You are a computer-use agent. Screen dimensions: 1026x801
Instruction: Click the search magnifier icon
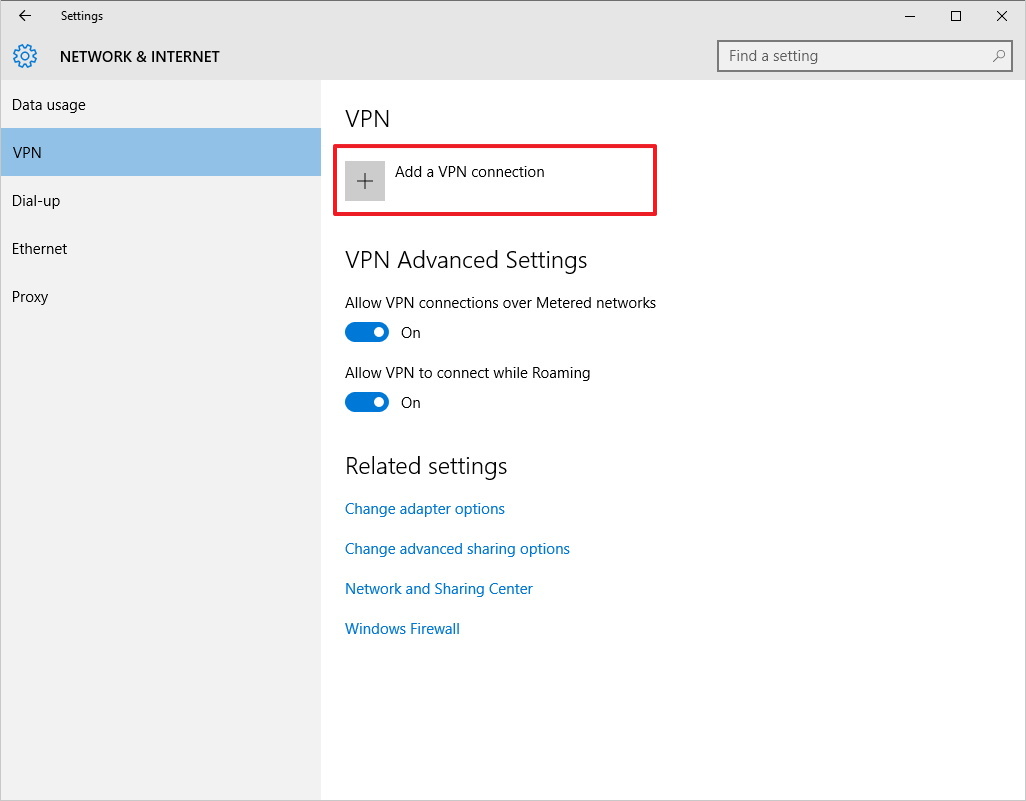[x=999, y=56]
